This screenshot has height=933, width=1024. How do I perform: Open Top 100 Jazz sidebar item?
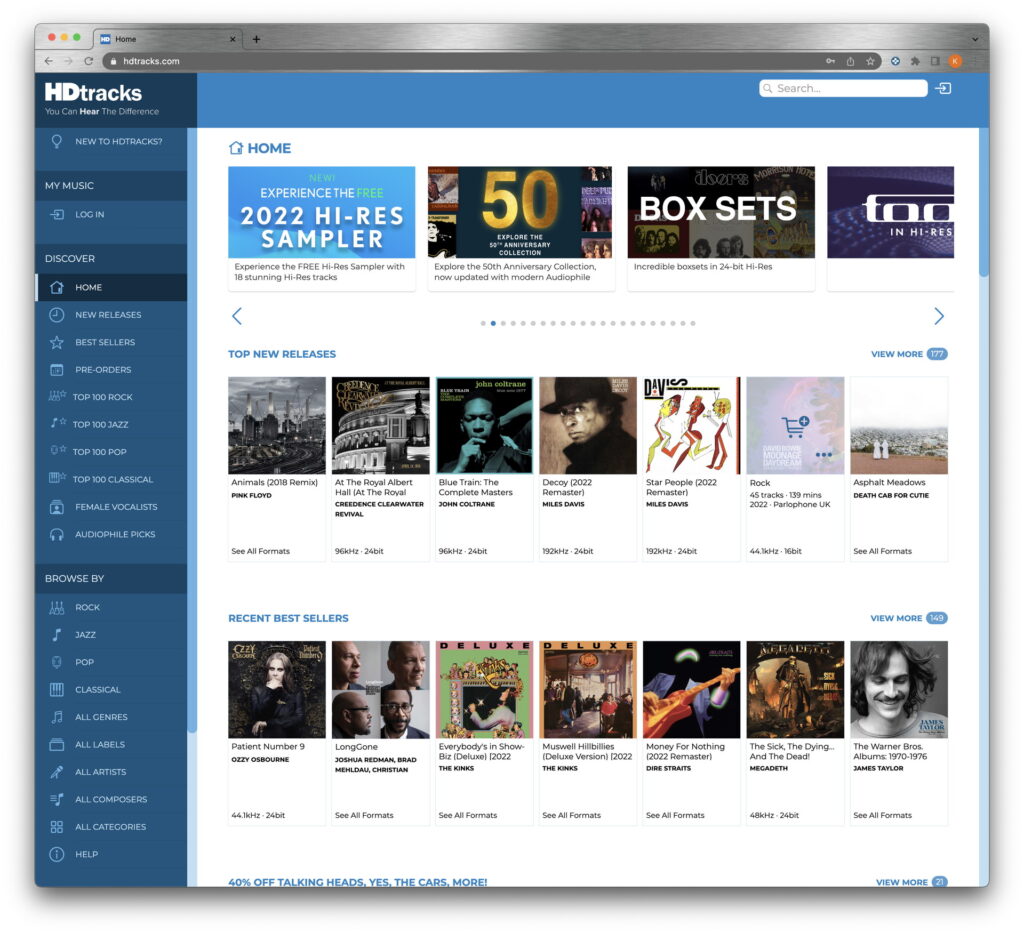(111, 424)
